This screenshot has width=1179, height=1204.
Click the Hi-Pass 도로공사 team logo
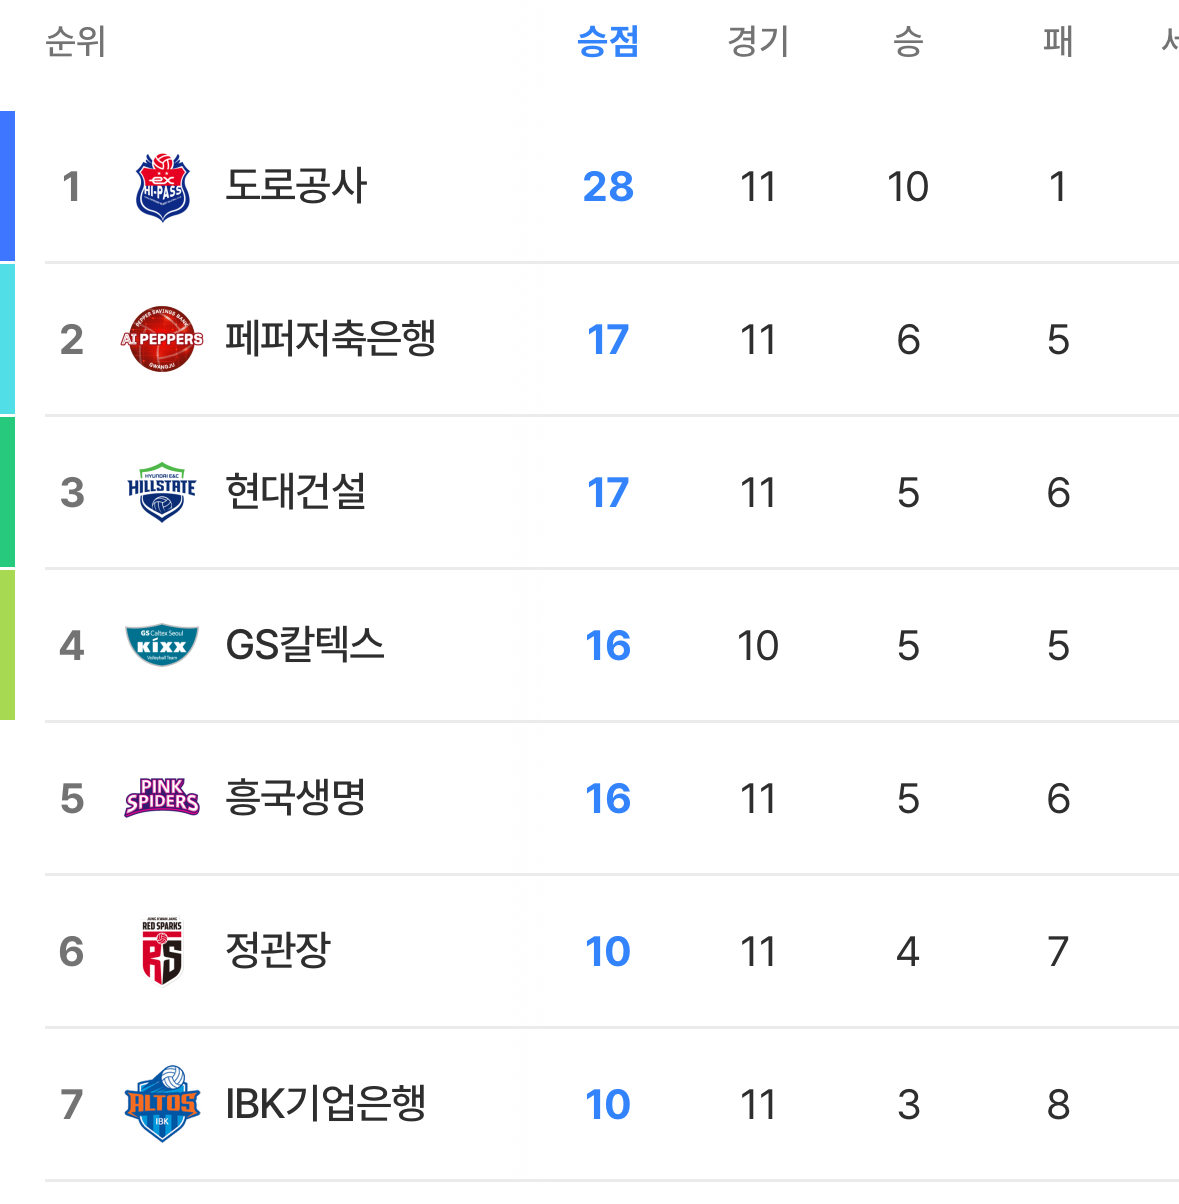tap(162, 186)
